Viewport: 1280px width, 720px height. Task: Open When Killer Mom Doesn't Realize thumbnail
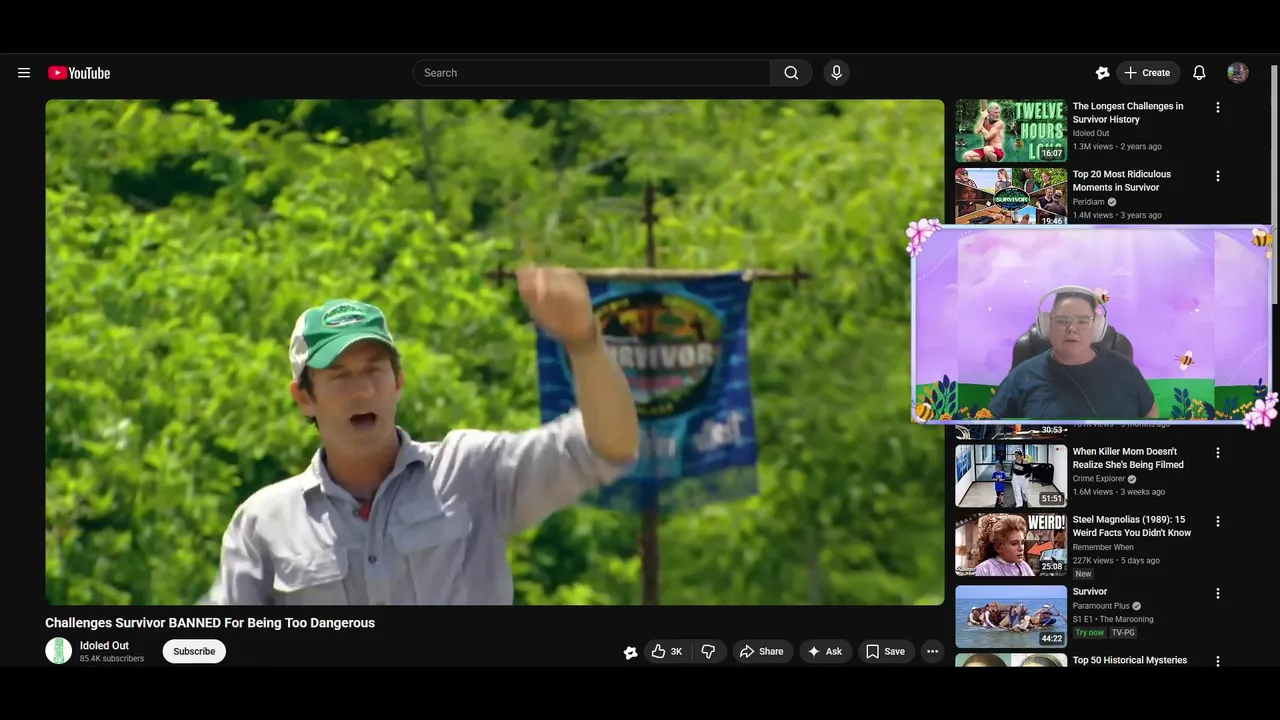coord(1011,476)
